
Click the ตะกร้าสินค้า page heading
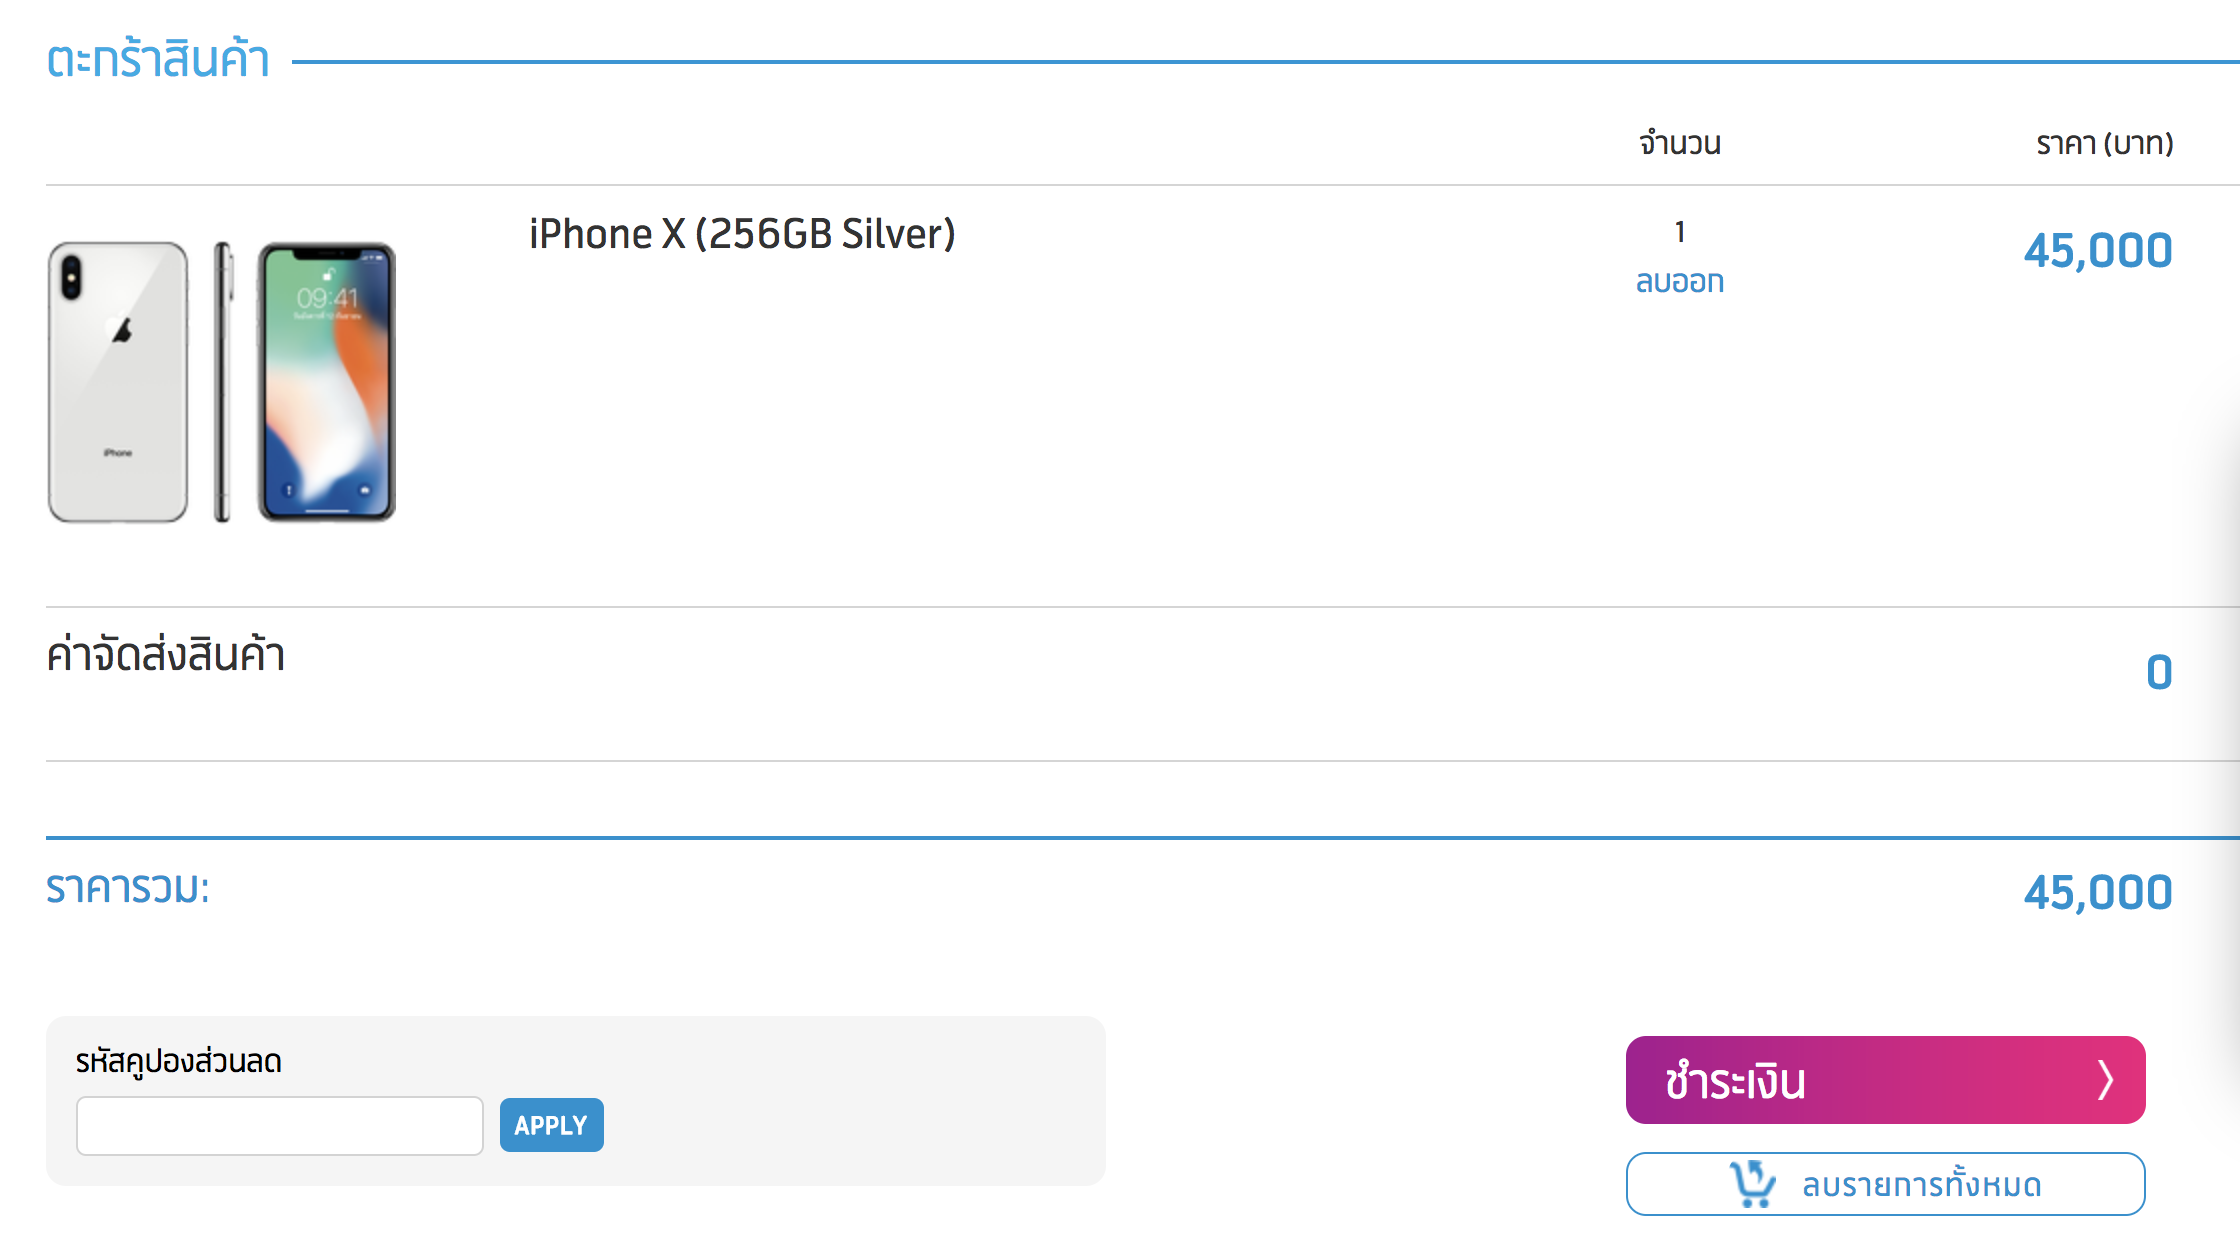click(x=158, y=60)
